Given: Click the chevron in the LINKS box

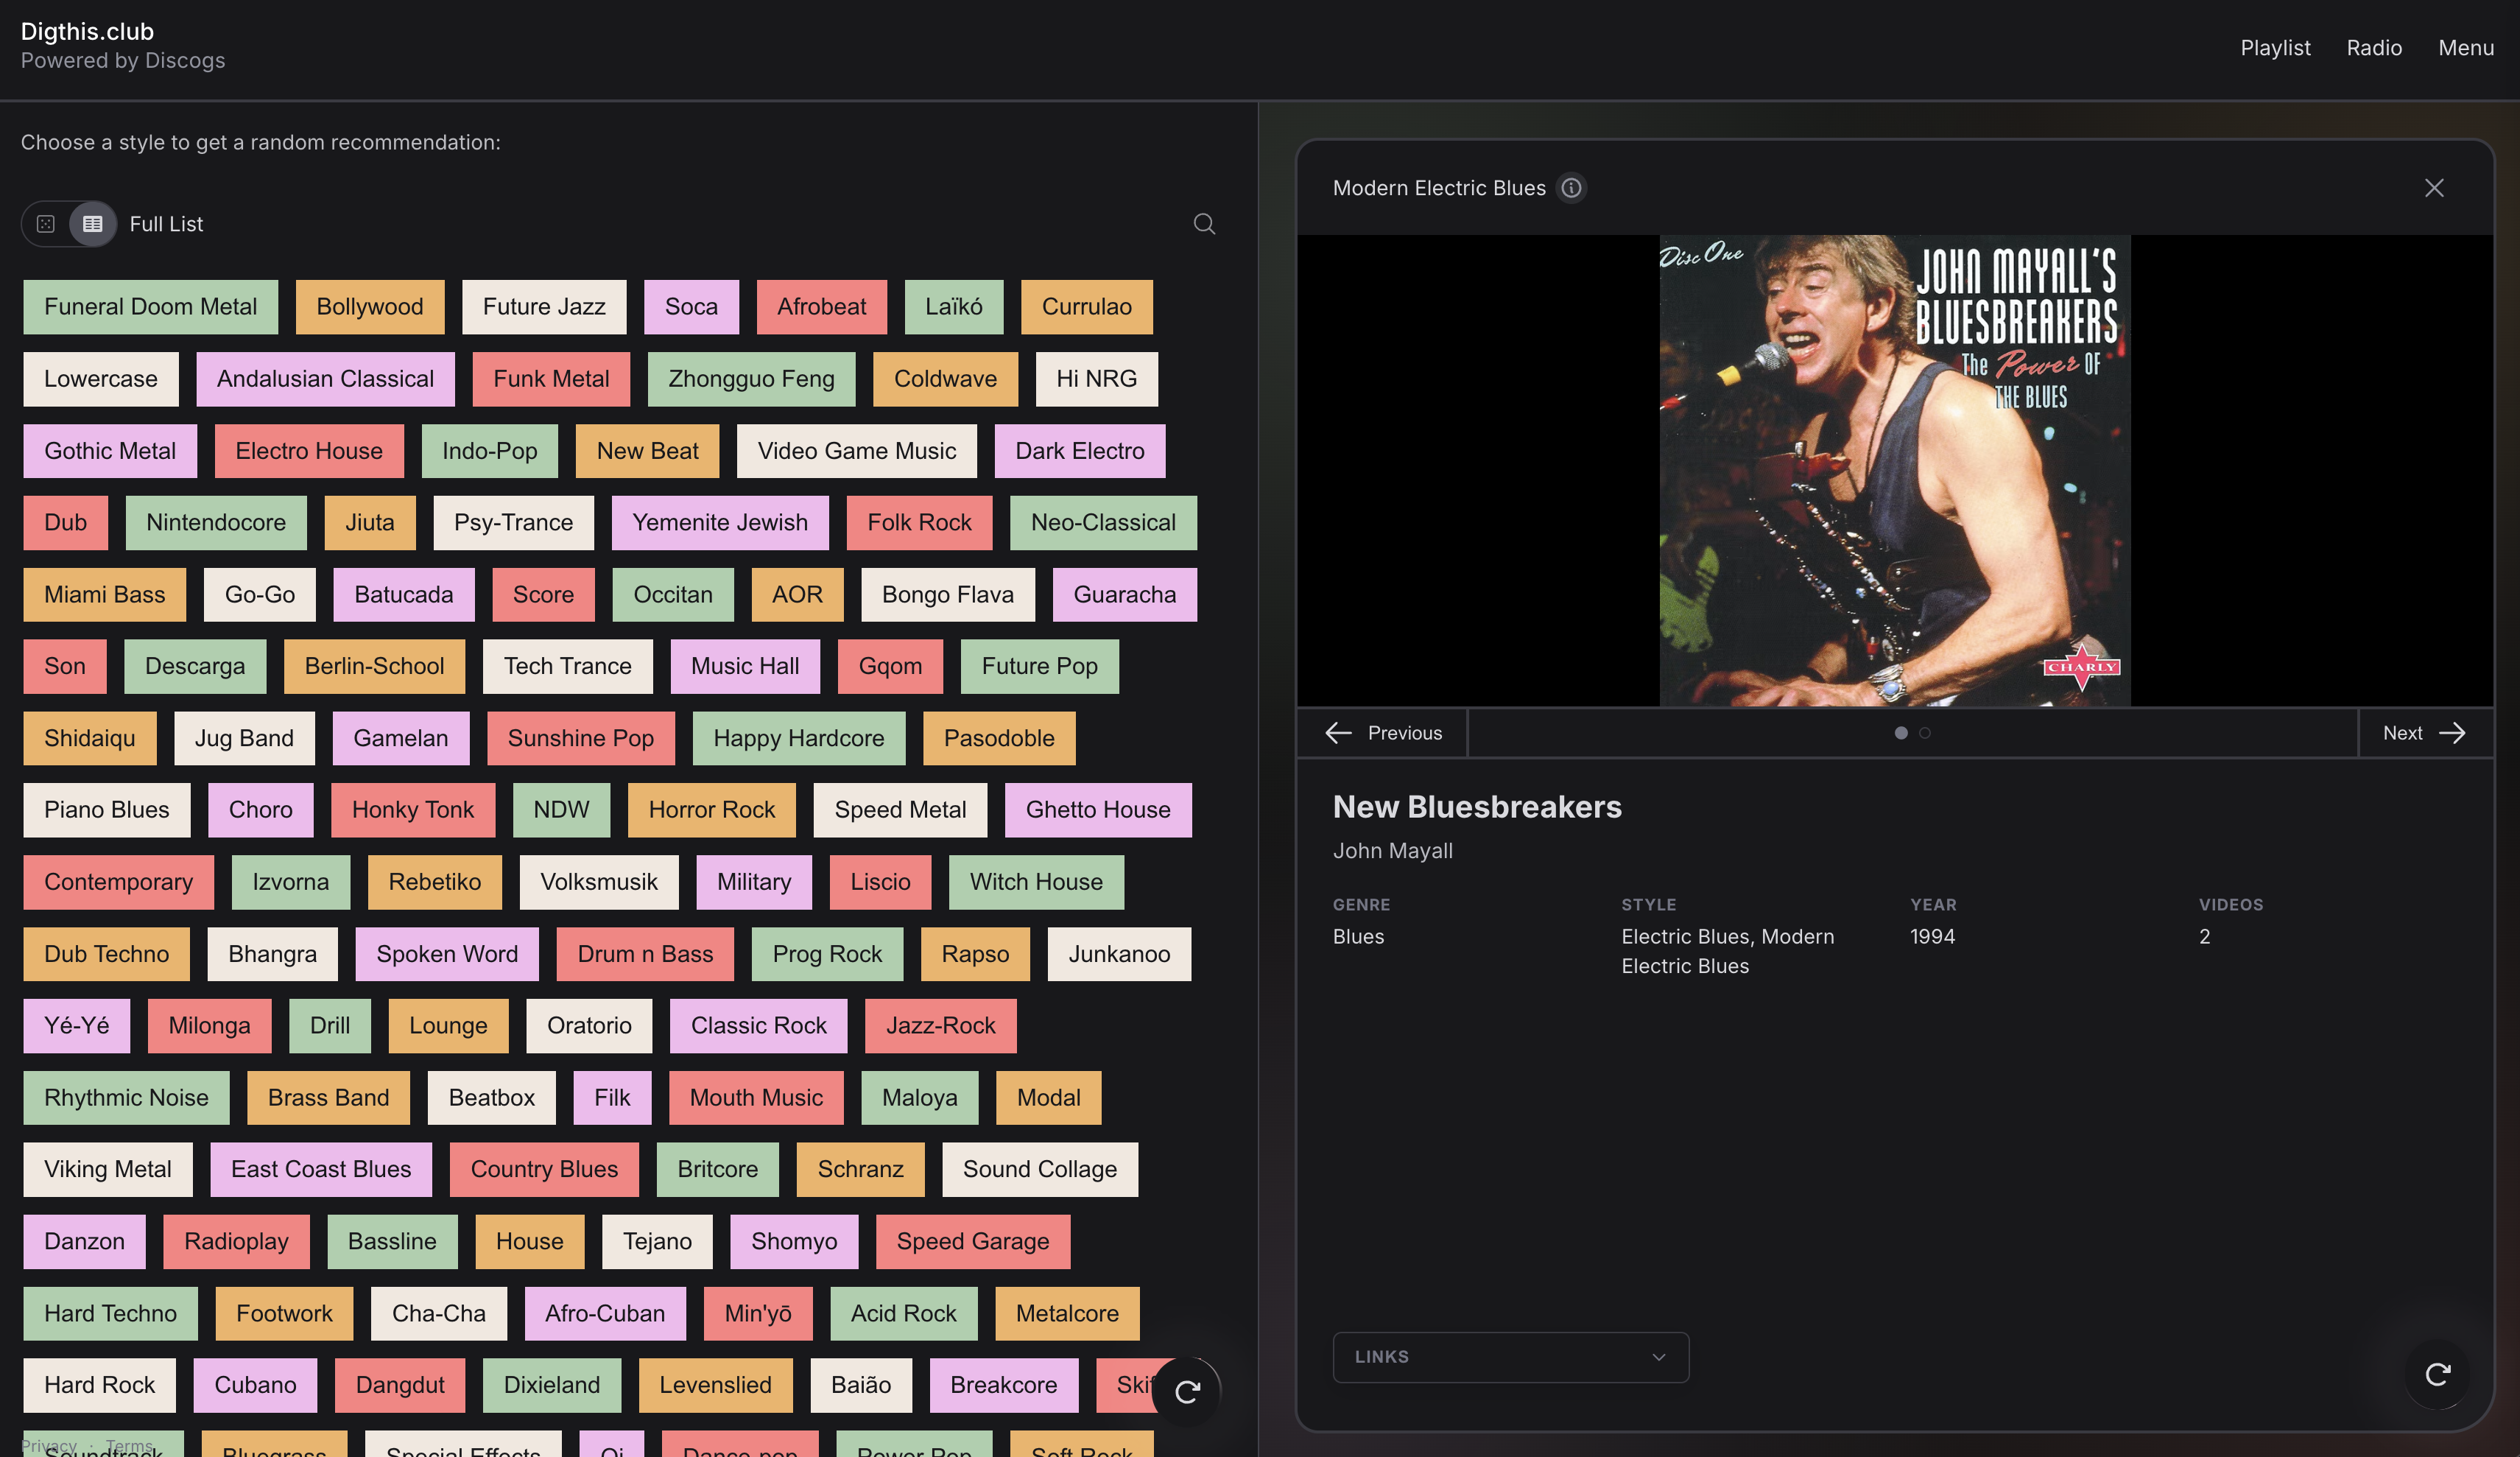Looking at the screenshot, I should tap(1659, 1357).
